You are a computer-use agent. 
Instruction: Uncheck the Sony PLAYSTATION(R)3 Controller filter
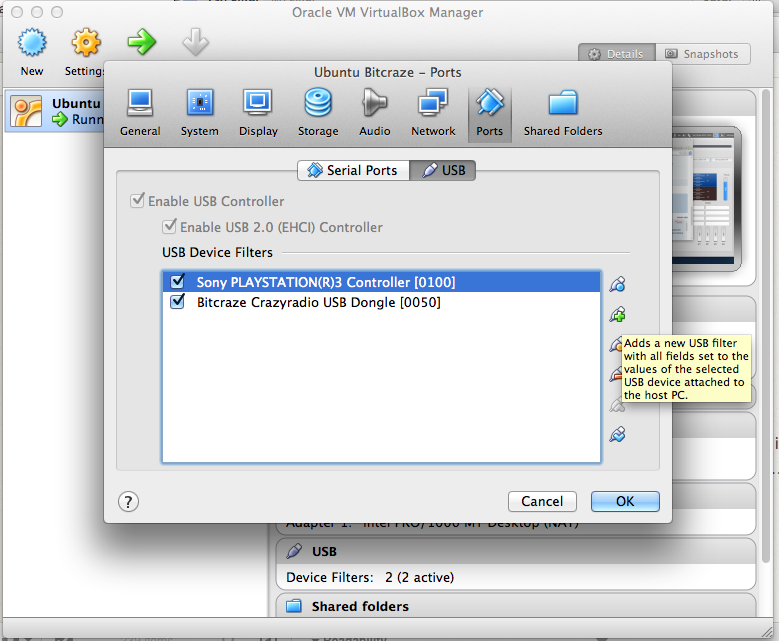[178, 282]
